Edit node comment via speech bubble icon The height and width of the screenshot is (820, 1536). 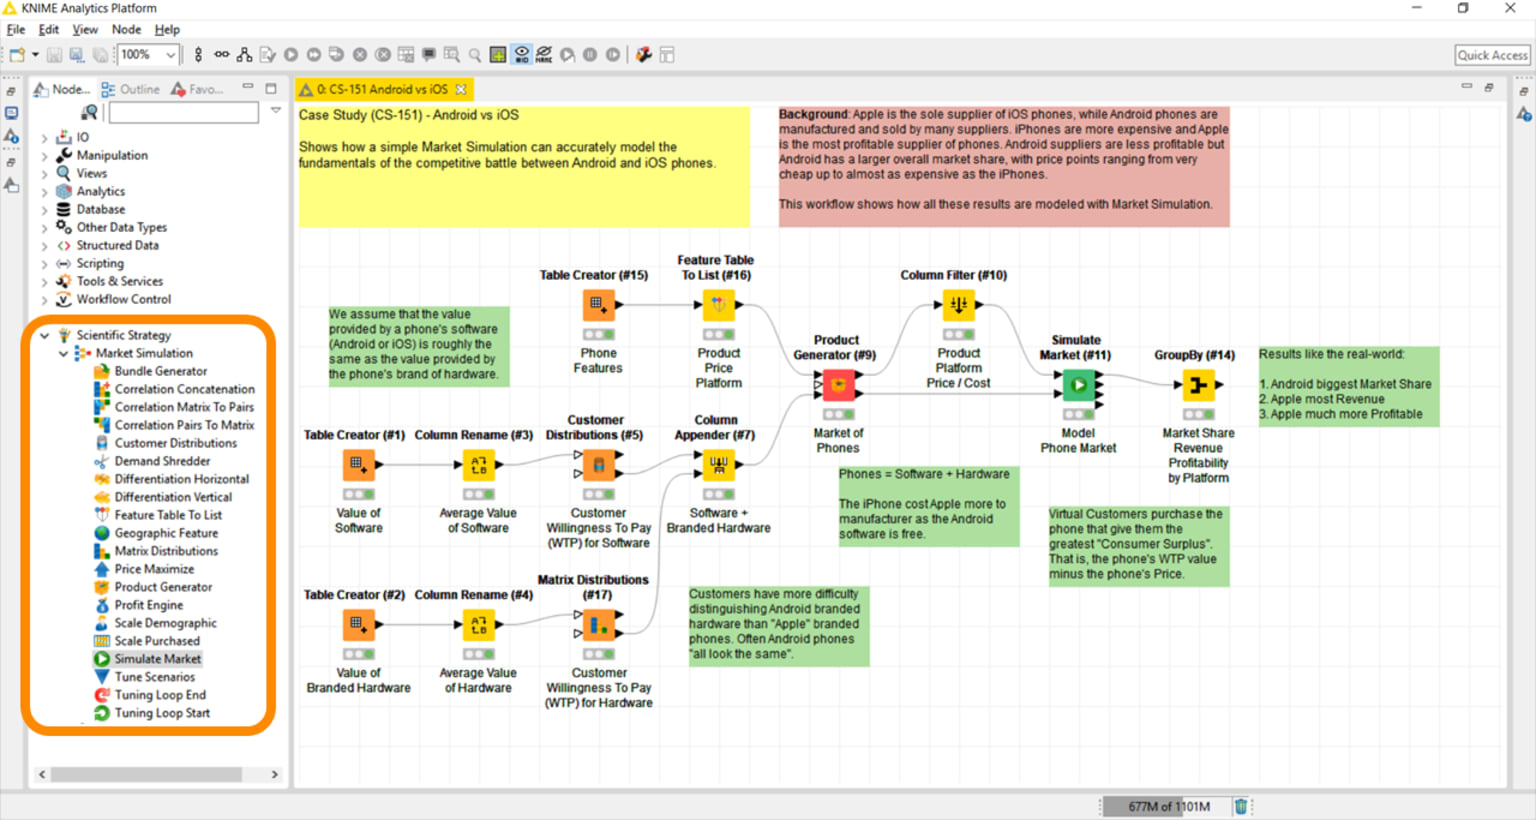click(x=429, y=55)
